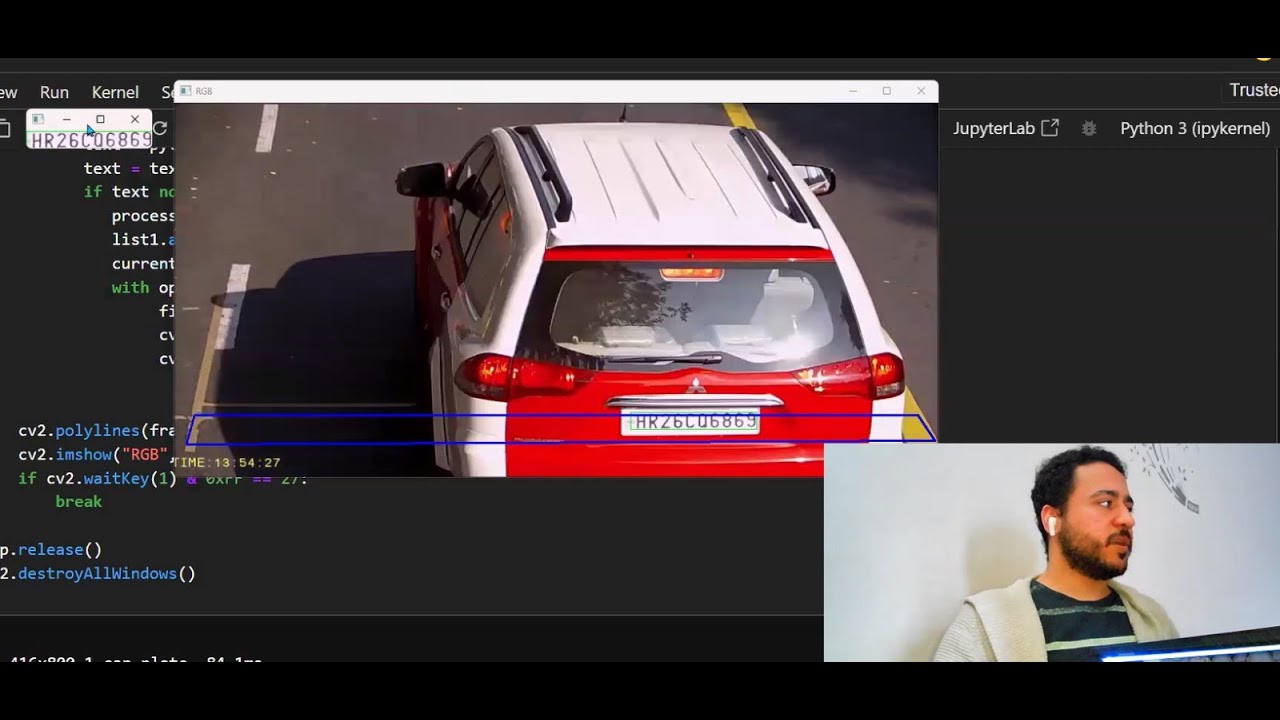Switch kernel via Python 3 (ipykernel)

tap(1195, 128)
